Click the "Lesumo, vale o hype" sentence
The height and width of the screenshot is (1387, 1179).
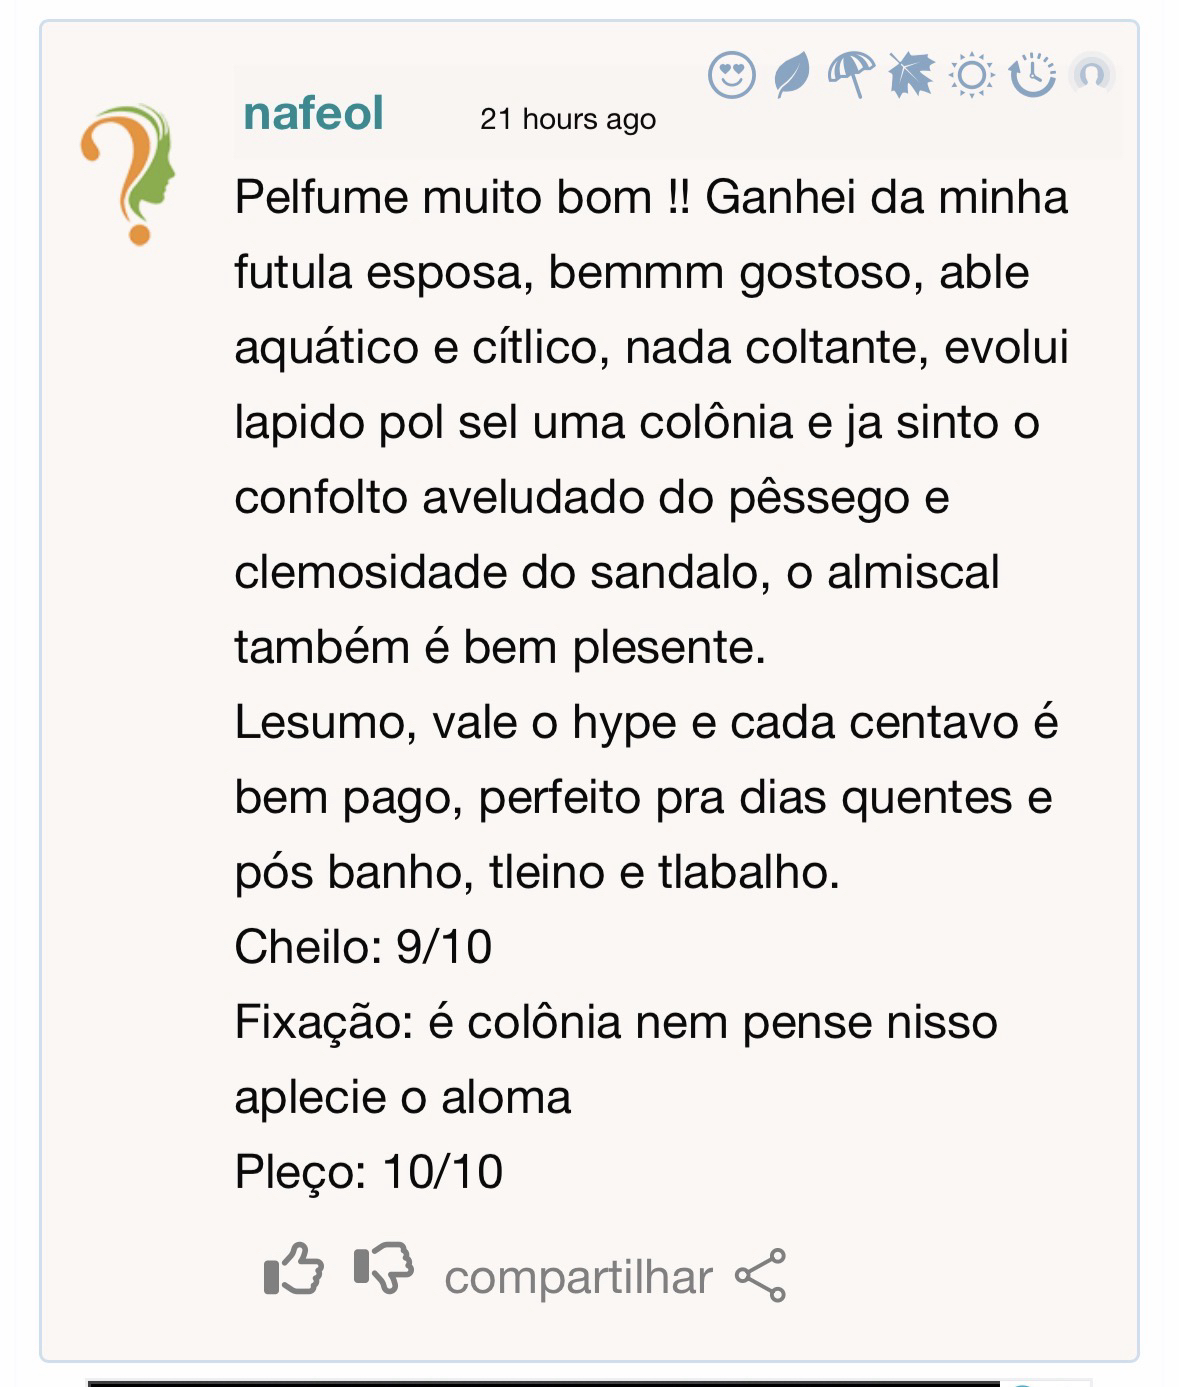pyautogui.click(x=645, y=722)
